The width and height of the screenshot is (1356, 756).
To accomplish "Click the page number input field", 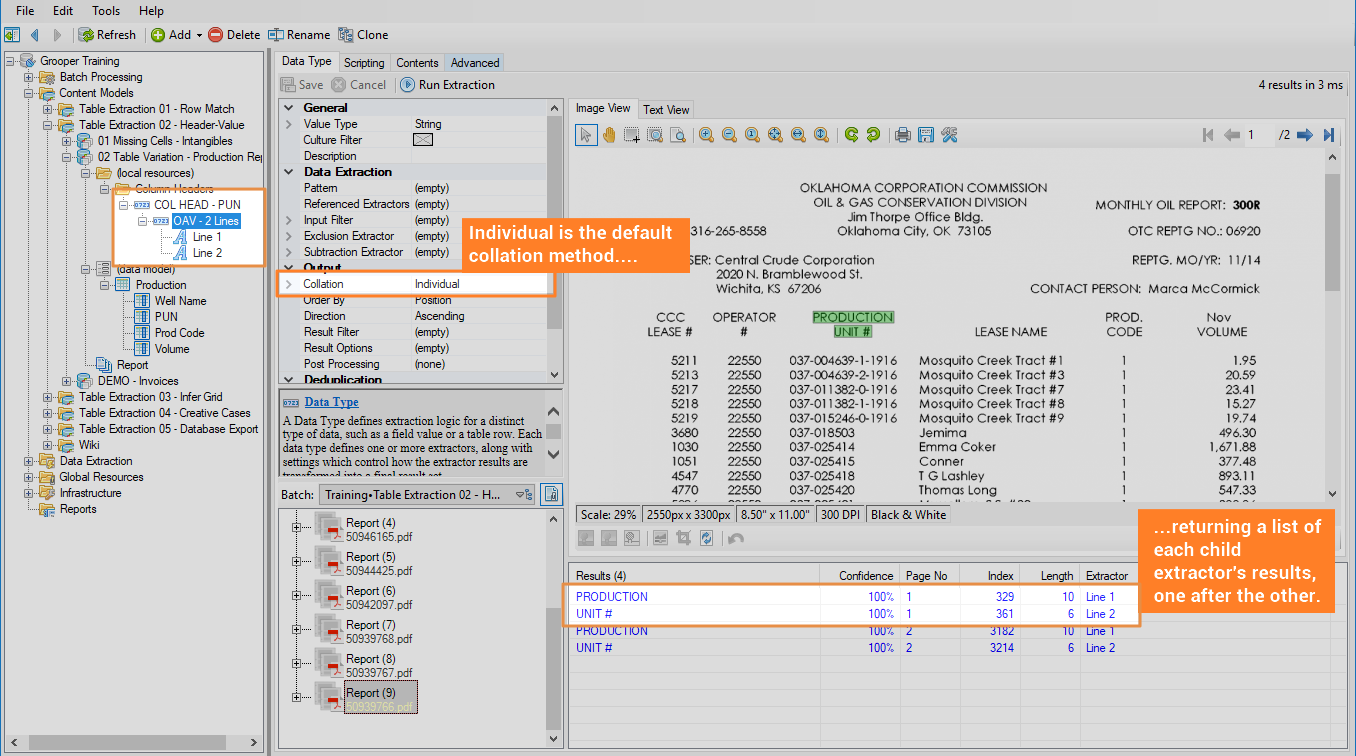I will [1259, 135].
